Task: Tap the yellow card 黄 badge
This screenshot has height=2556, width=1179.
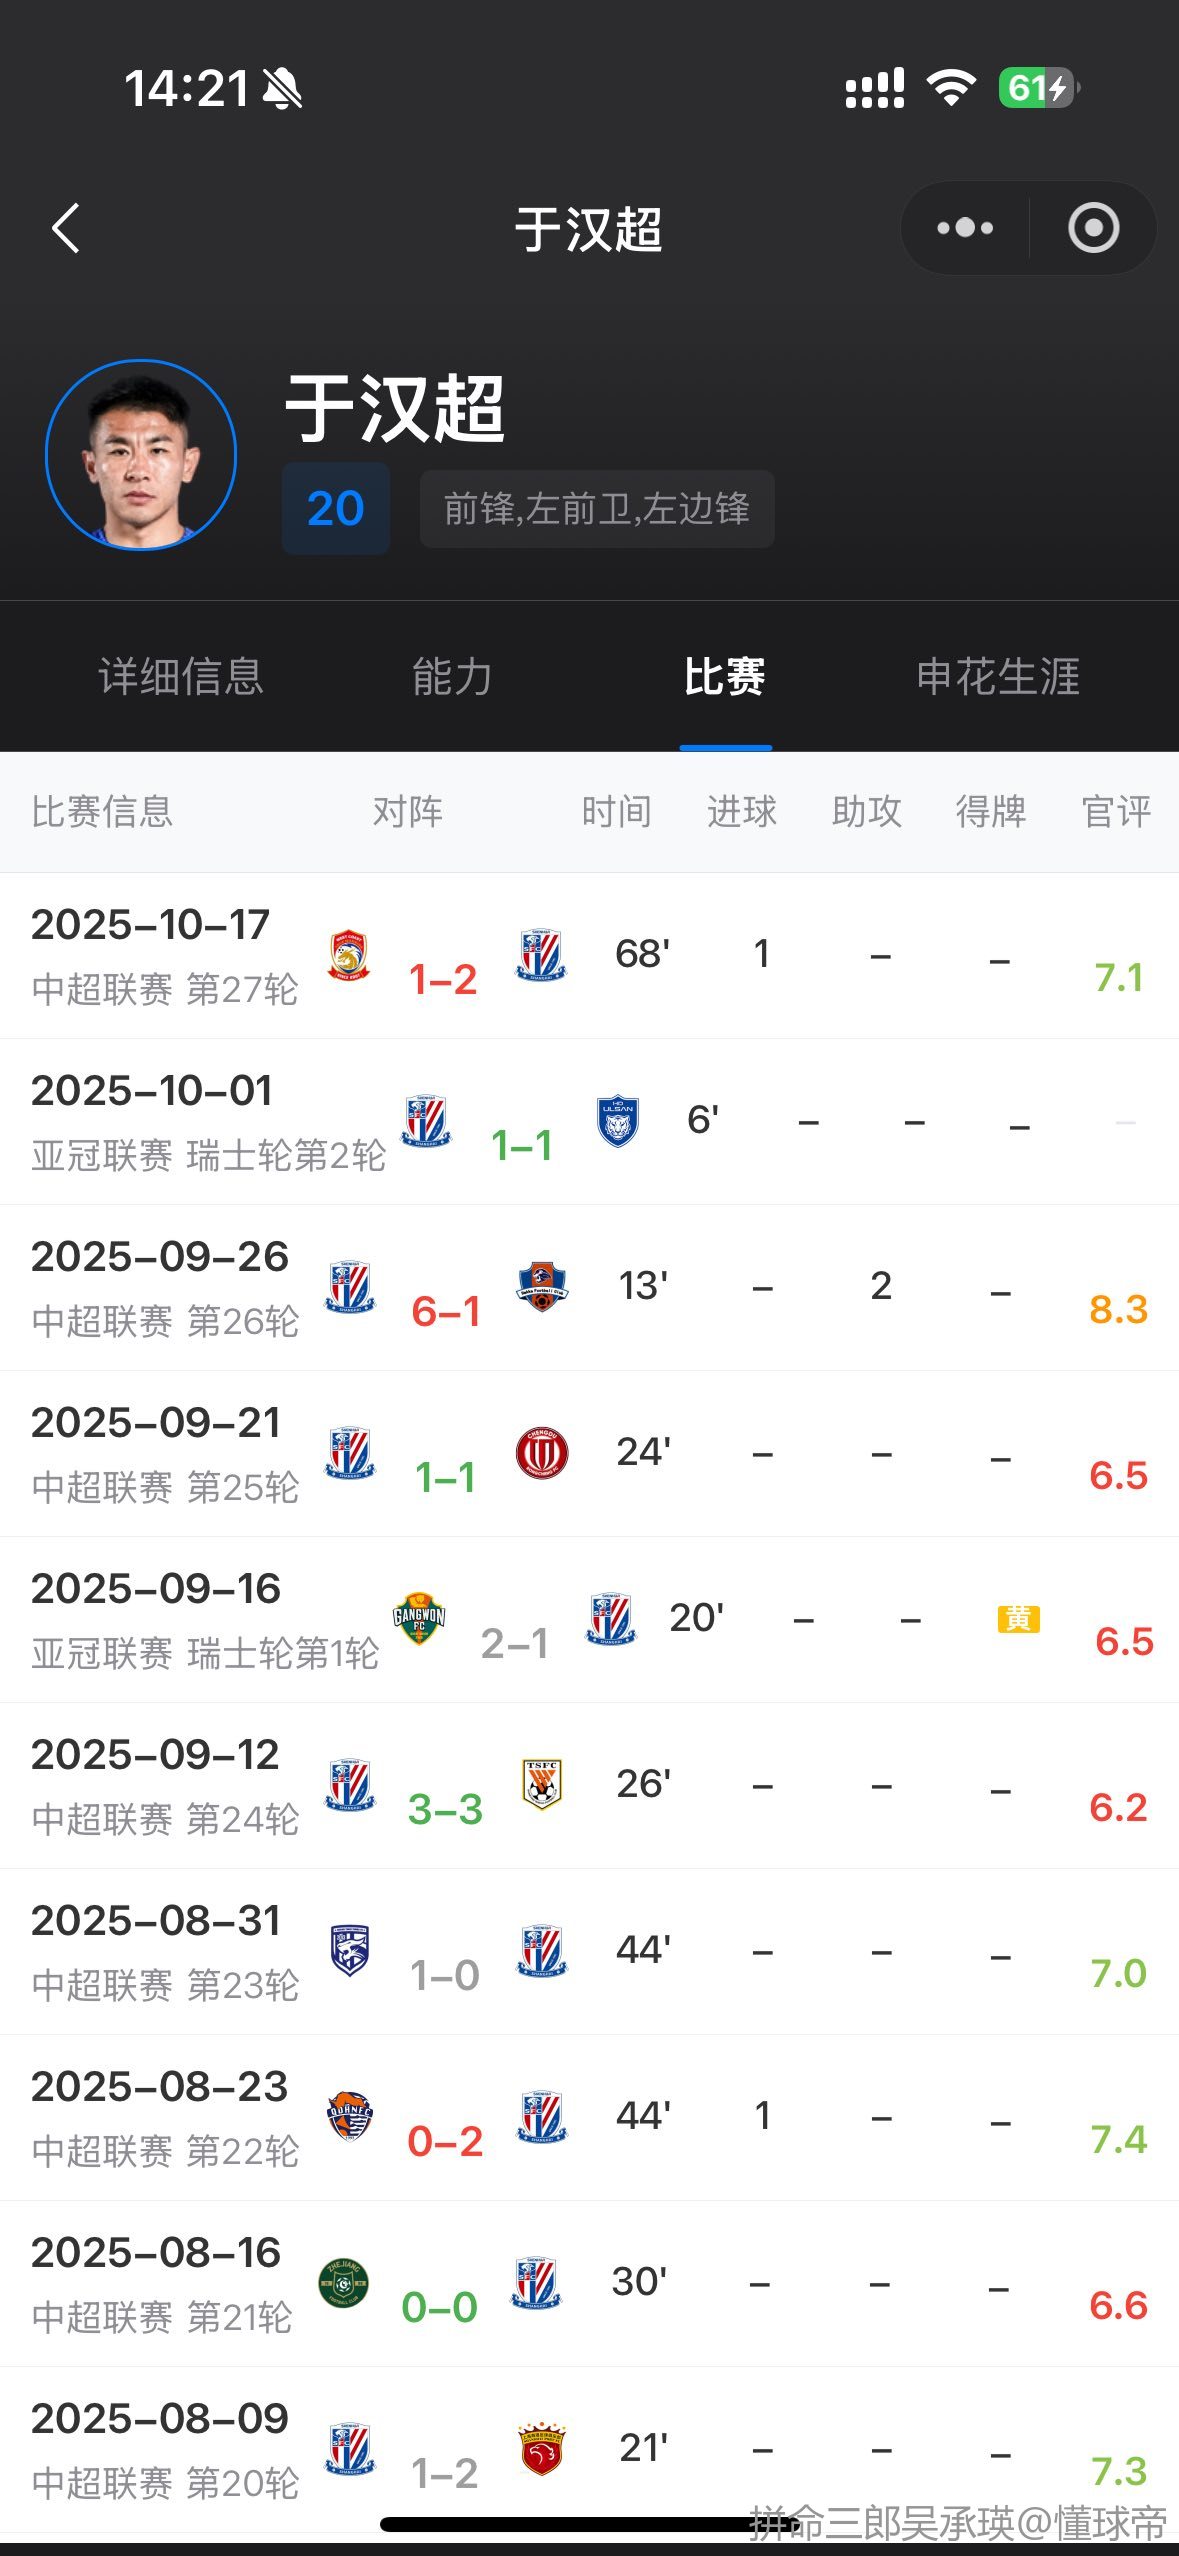Action: [1018, 1618]
